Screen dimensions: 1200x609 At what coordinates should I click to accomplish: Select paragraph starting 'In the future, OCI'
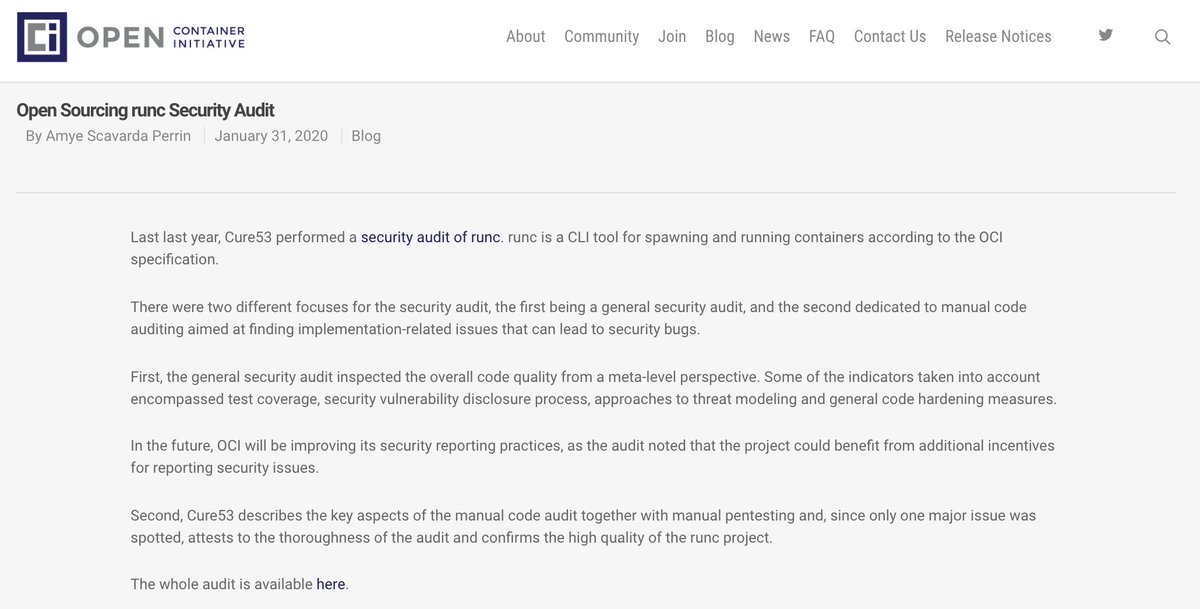click(x=592, y=456)
